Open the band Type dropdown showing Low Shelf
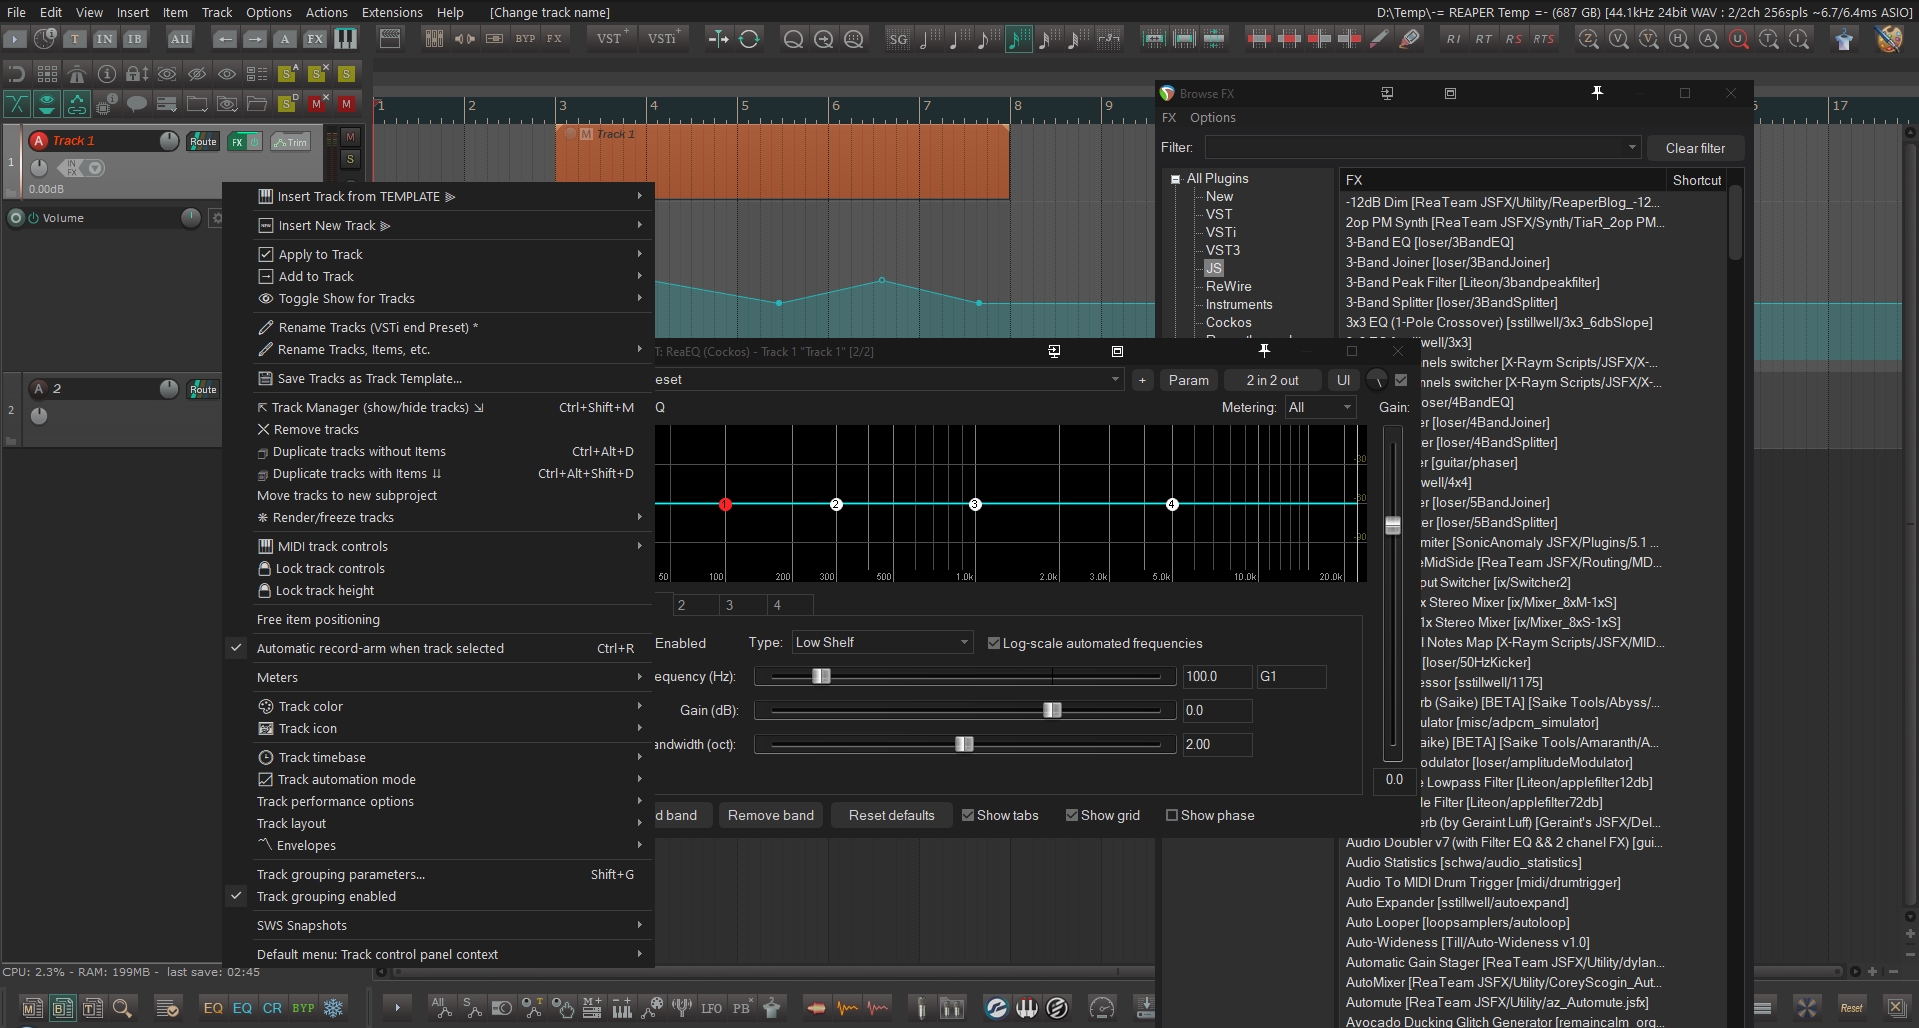 point(881,643)
